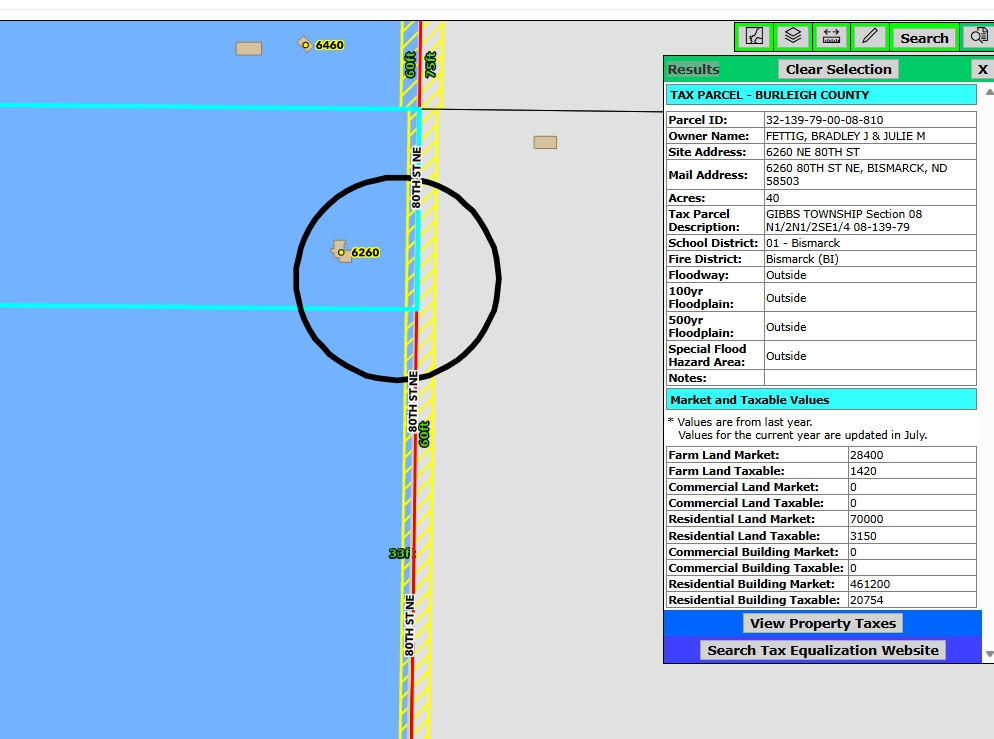994x739 pixels.
Task: Activate the pencil draw tool
Action: pyautogui.click(x=870, y=37)
